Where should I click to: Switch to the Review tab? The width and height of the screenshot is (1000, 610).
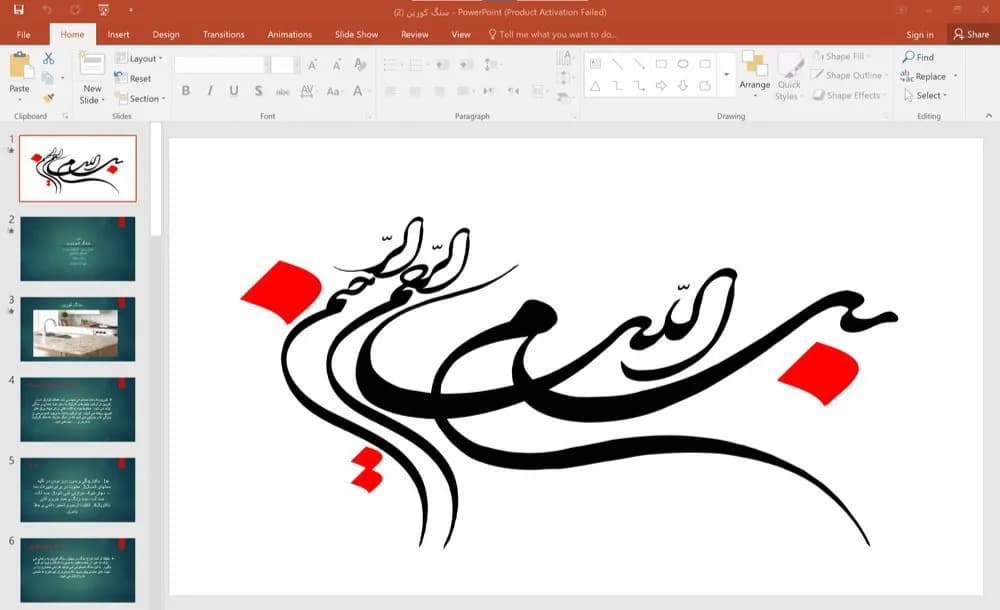[415, 34]
